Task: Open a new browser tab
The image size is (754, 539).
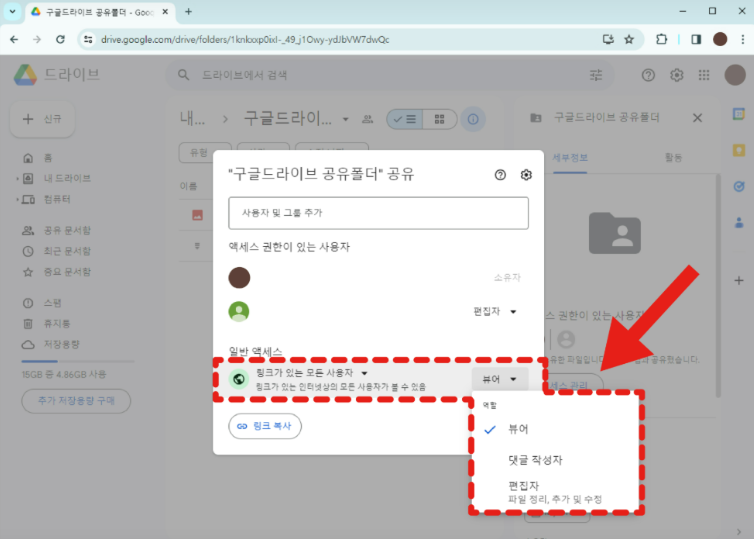Action: (188, 12)
